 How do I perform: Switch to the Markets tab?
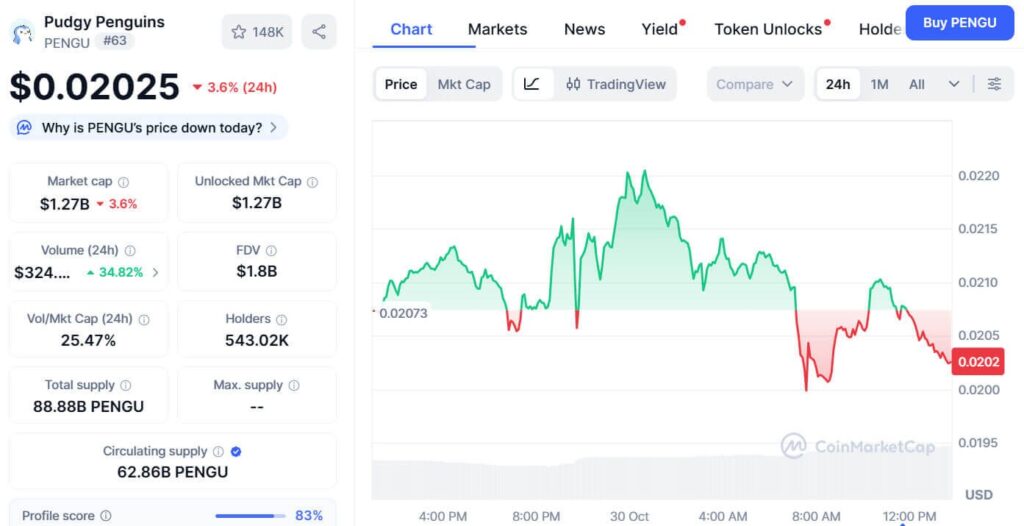[497, 29]
